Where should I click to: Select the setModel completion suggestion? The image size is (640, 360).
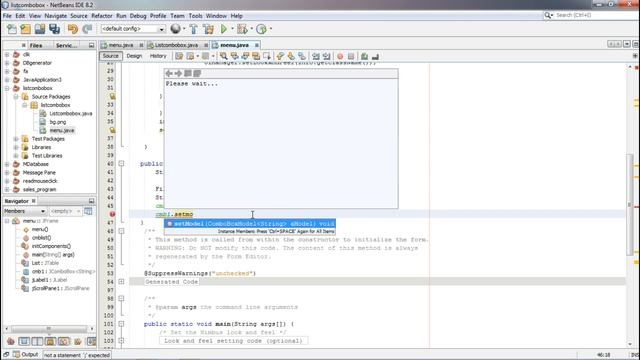pos(250,224)
